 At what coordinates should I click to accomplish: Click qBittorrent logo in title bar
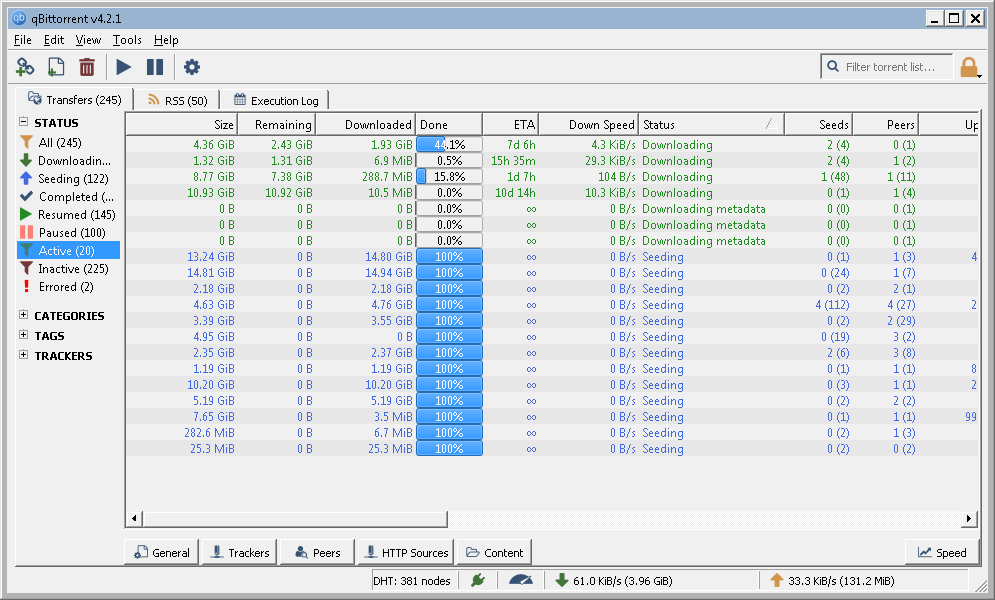coord(19,18)
